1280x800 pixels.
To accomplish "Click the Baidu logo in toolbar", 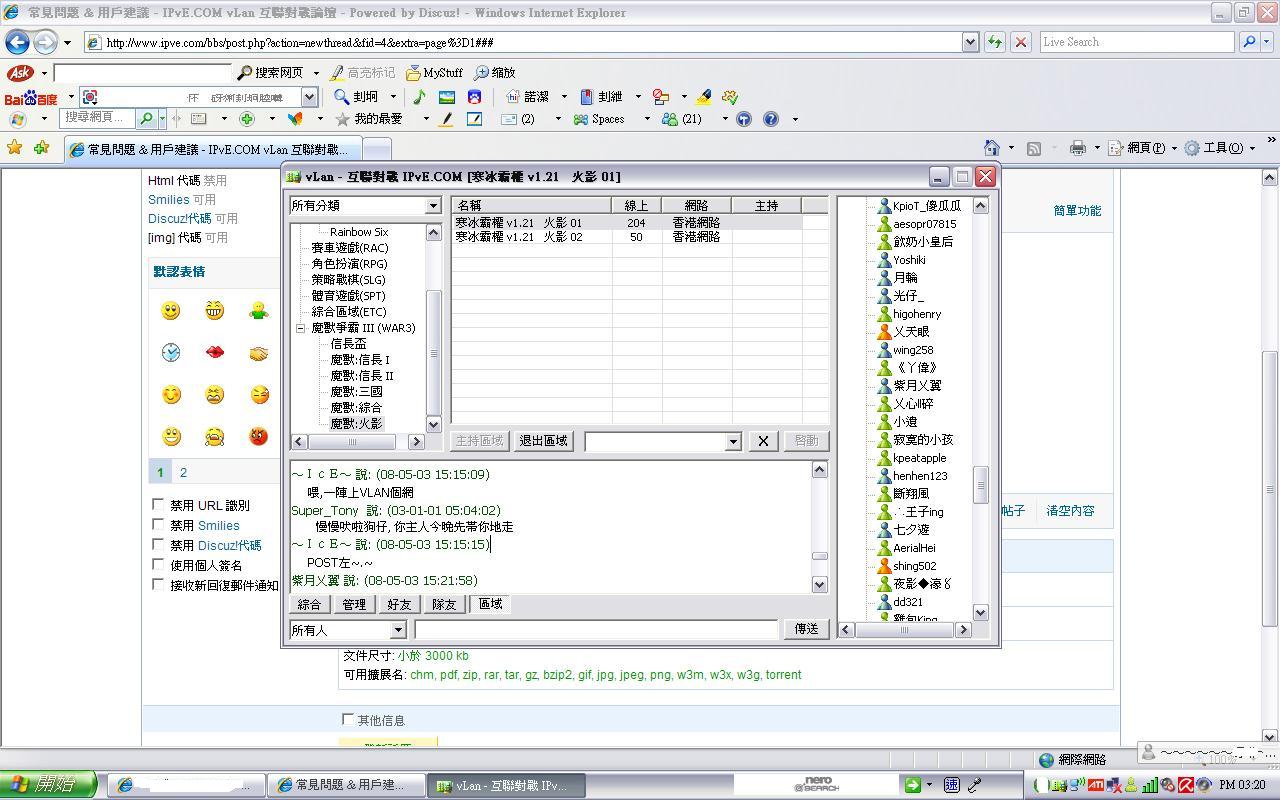I will pos(31,97).
